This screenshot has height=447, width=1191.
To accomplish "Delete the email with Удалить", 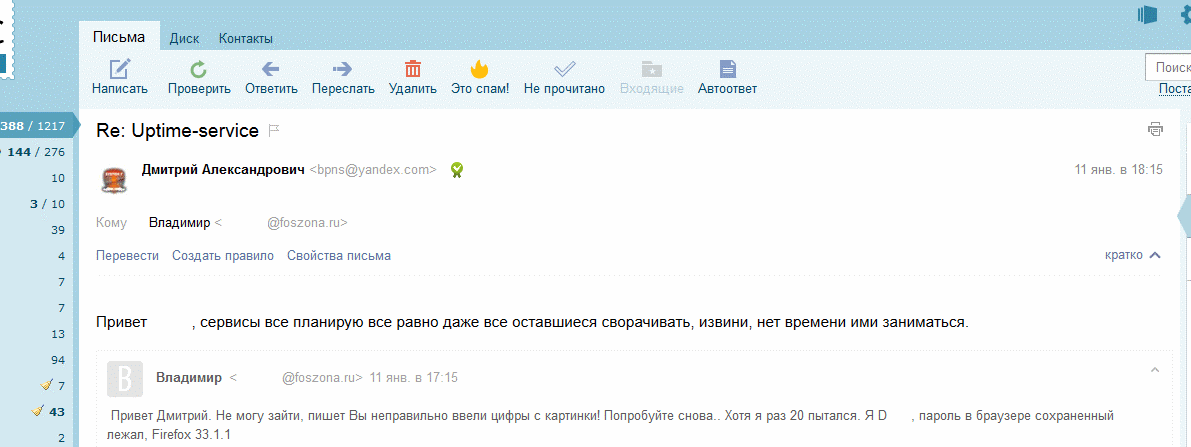I will coord(412,70).
